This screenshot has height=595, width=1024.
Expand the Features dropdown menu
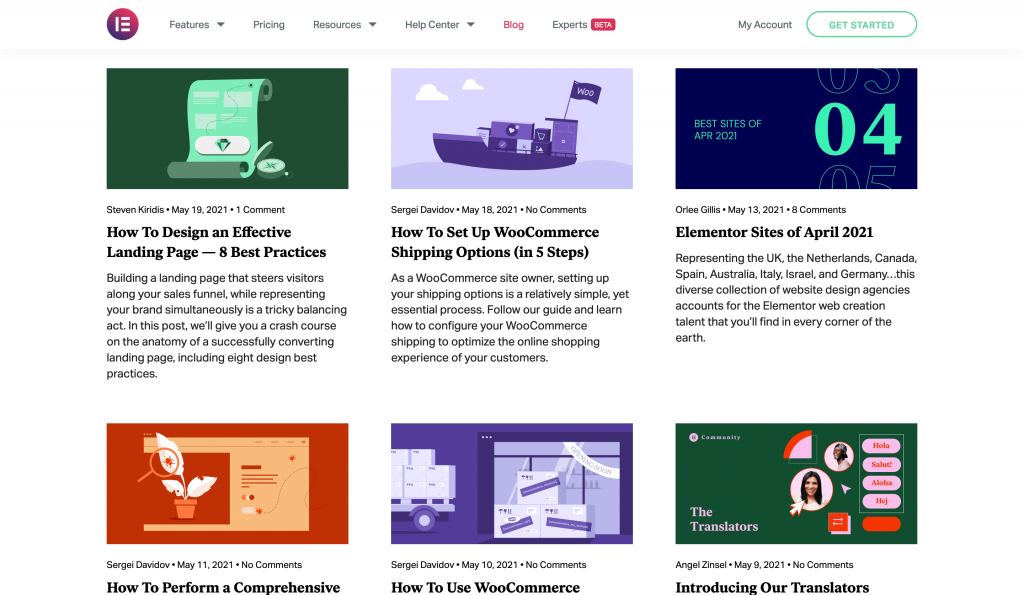click(x=196, y=25)
